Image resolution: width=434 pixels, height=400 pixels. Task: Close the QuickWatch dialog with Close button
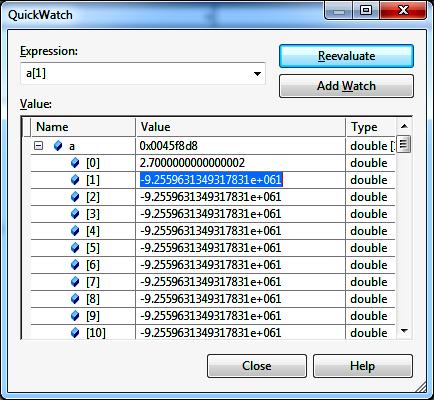pyautogui.click(x=257, y=366)
